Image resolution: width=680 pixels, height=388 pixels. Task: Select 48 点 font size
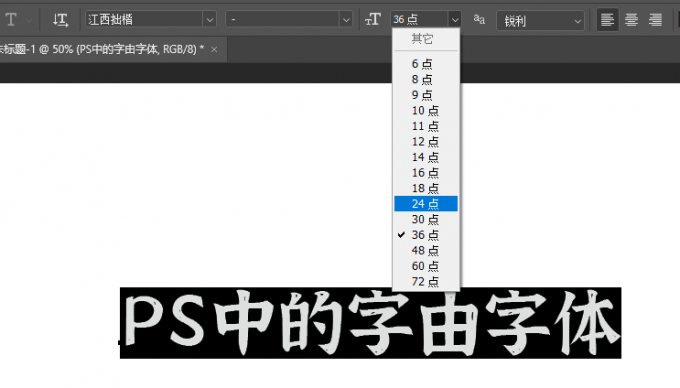coord(426,251)
